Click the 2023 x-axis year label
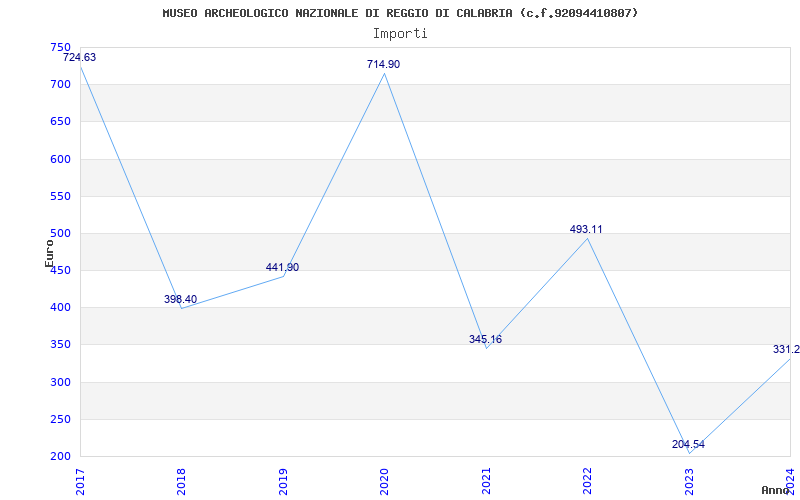 (x=689, y=480)
